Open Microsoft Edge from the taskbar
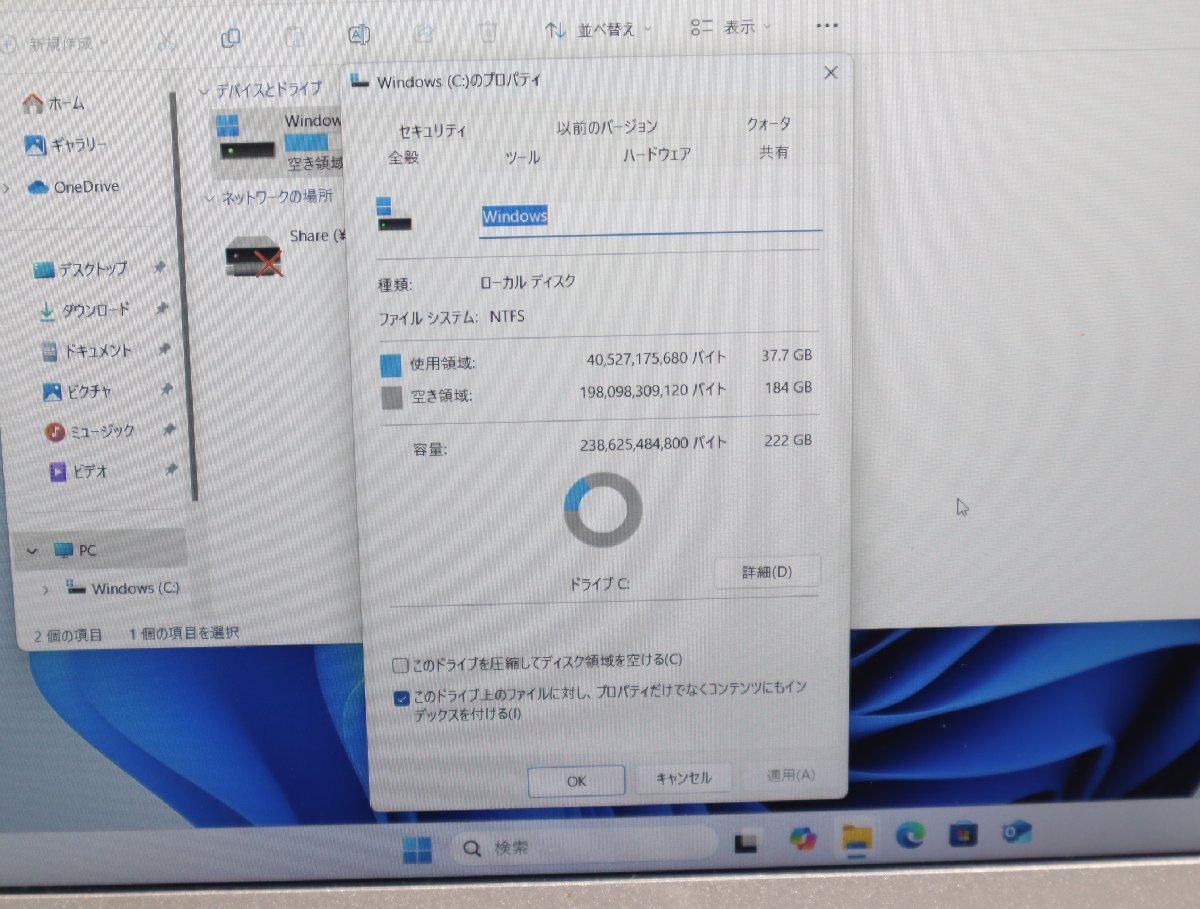 910,835
